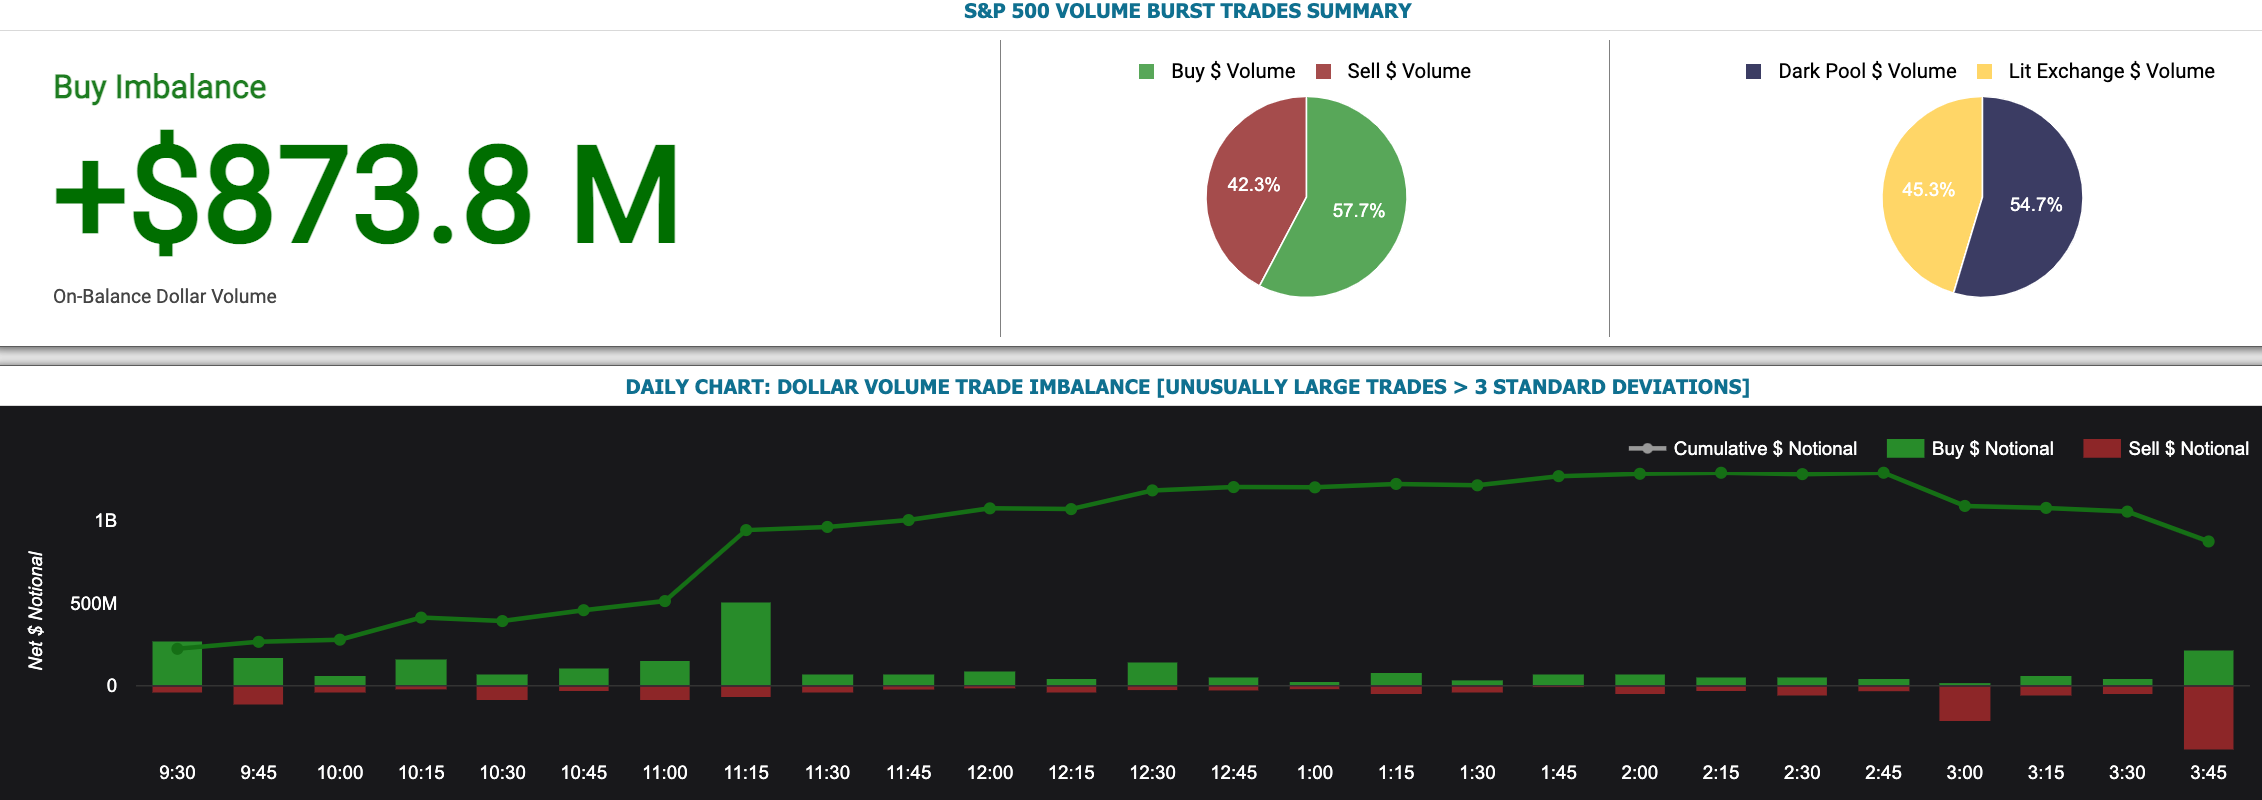Click the On-Balance Dollar Volume caption
Viewport: 2262px width, 800px height.
point(165,296)
